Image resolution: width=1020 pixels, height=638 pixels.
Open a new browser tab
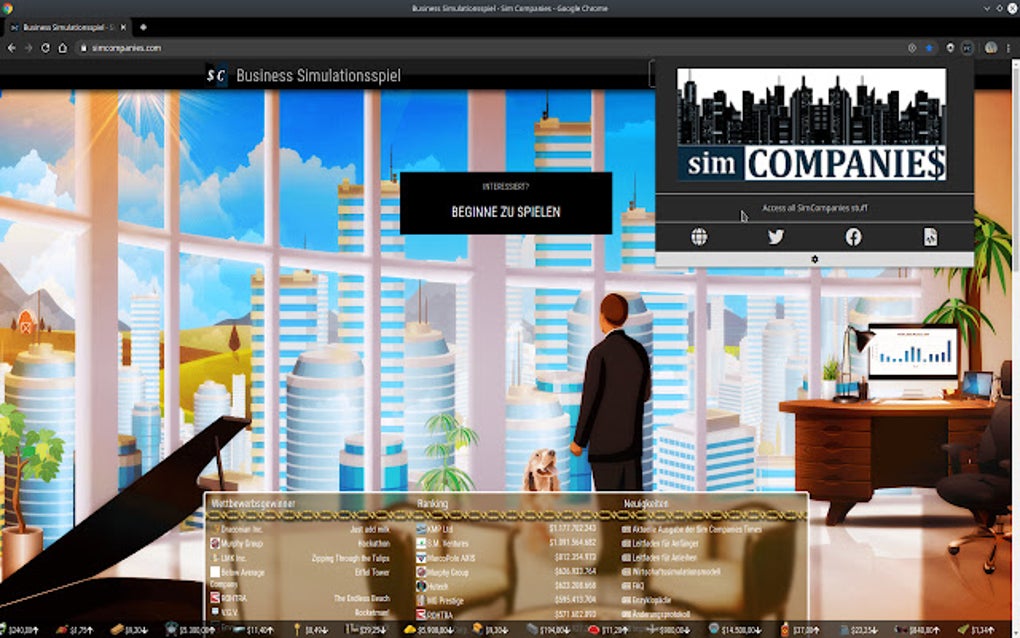143,27
